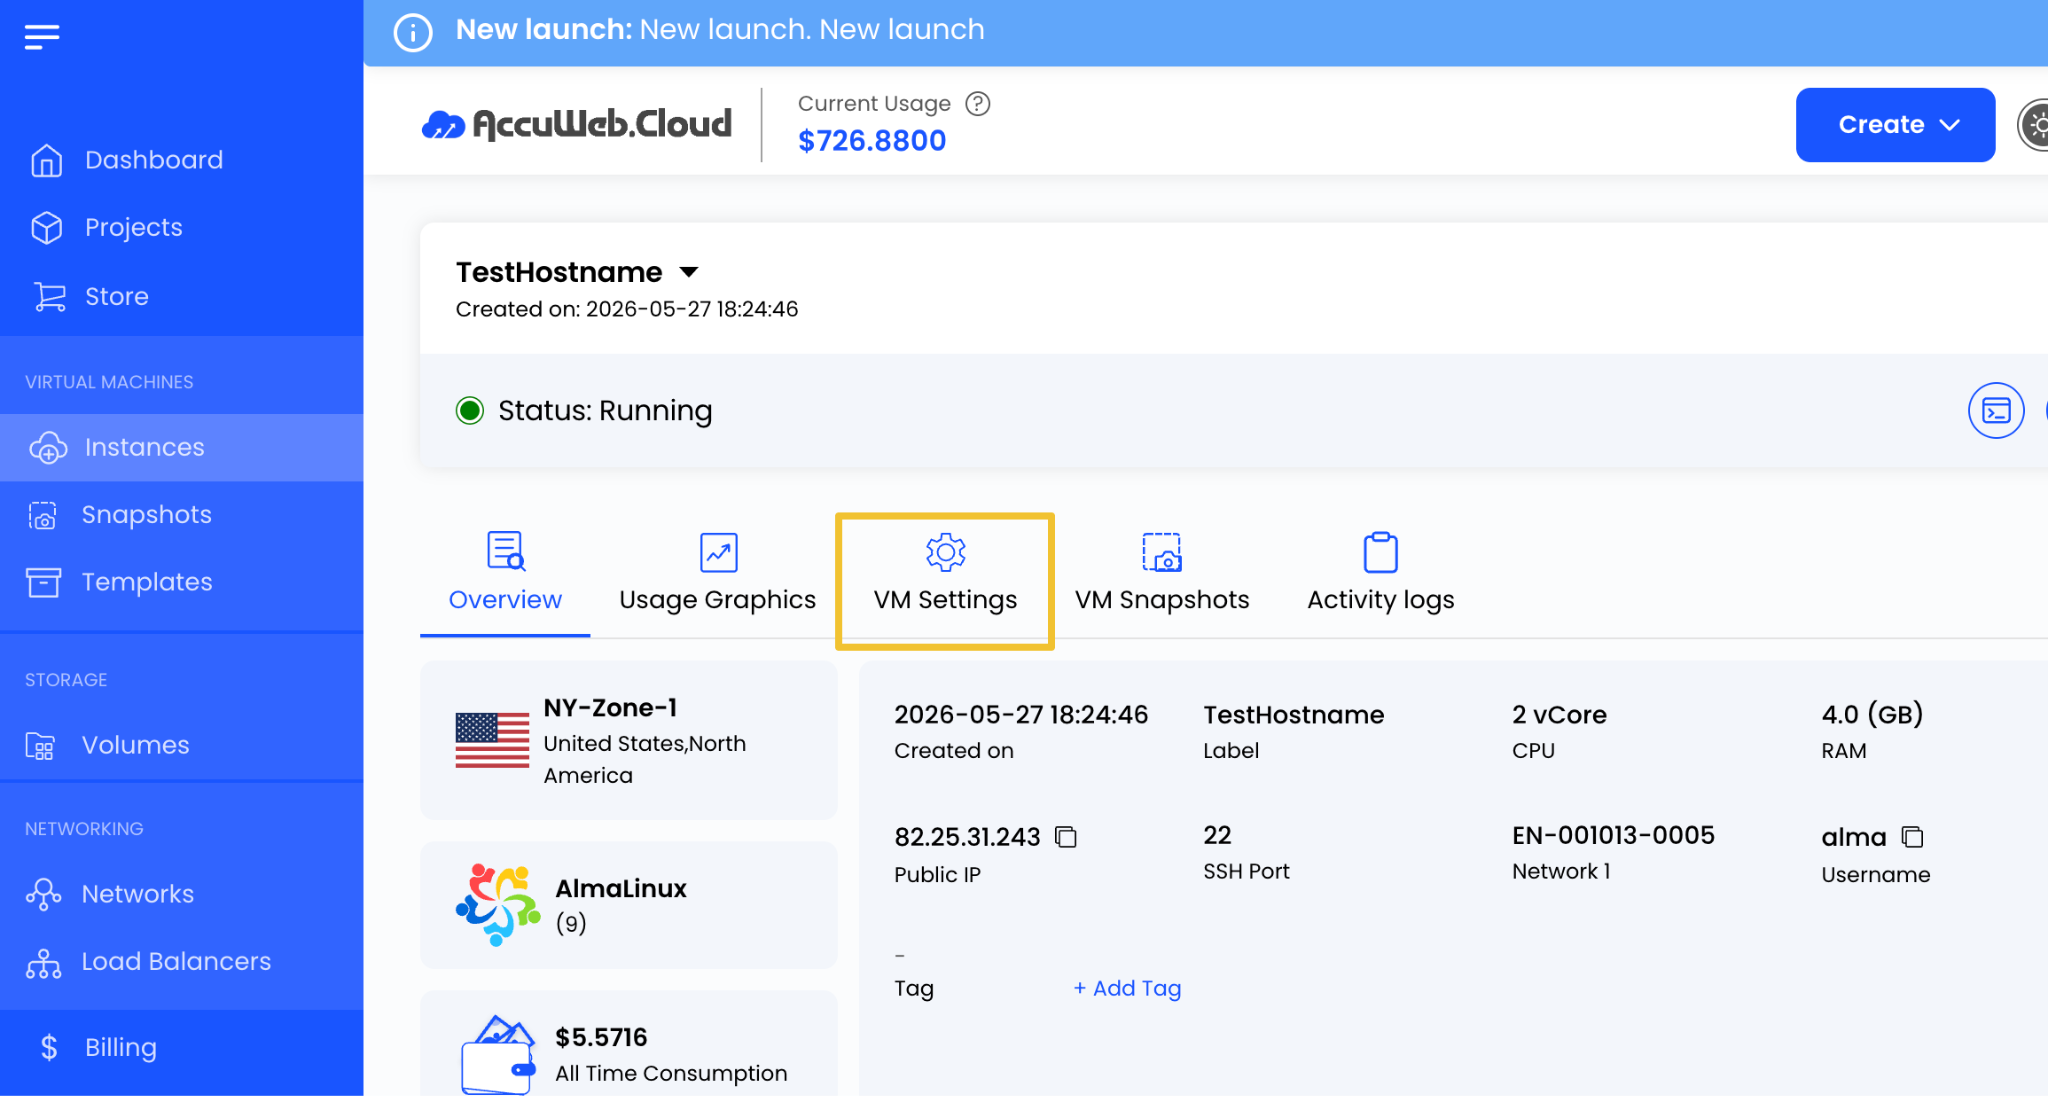This screenshot has height=1096, width=2048.
Task: Click the $5.5716 All Time Consumption card
Action: pos(628,1044)
